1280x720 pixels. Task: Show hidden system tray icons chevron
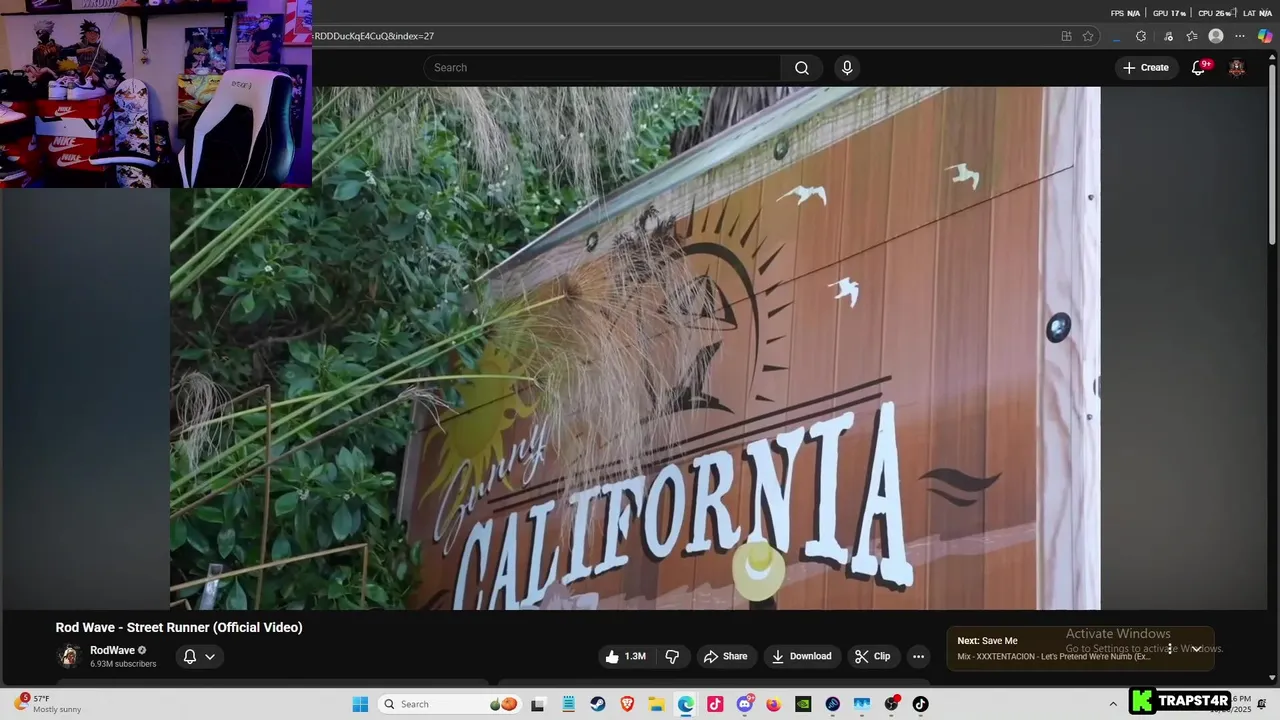pos(1113,704)
